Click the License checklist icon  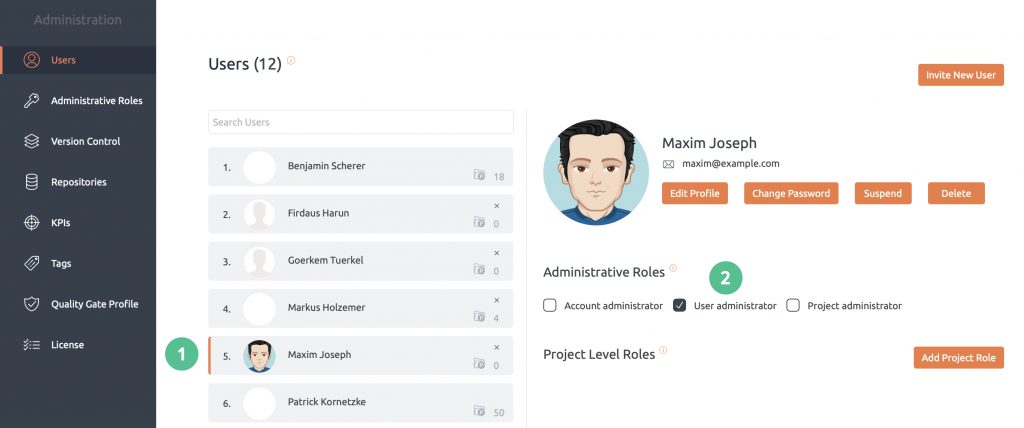[31, 345]
